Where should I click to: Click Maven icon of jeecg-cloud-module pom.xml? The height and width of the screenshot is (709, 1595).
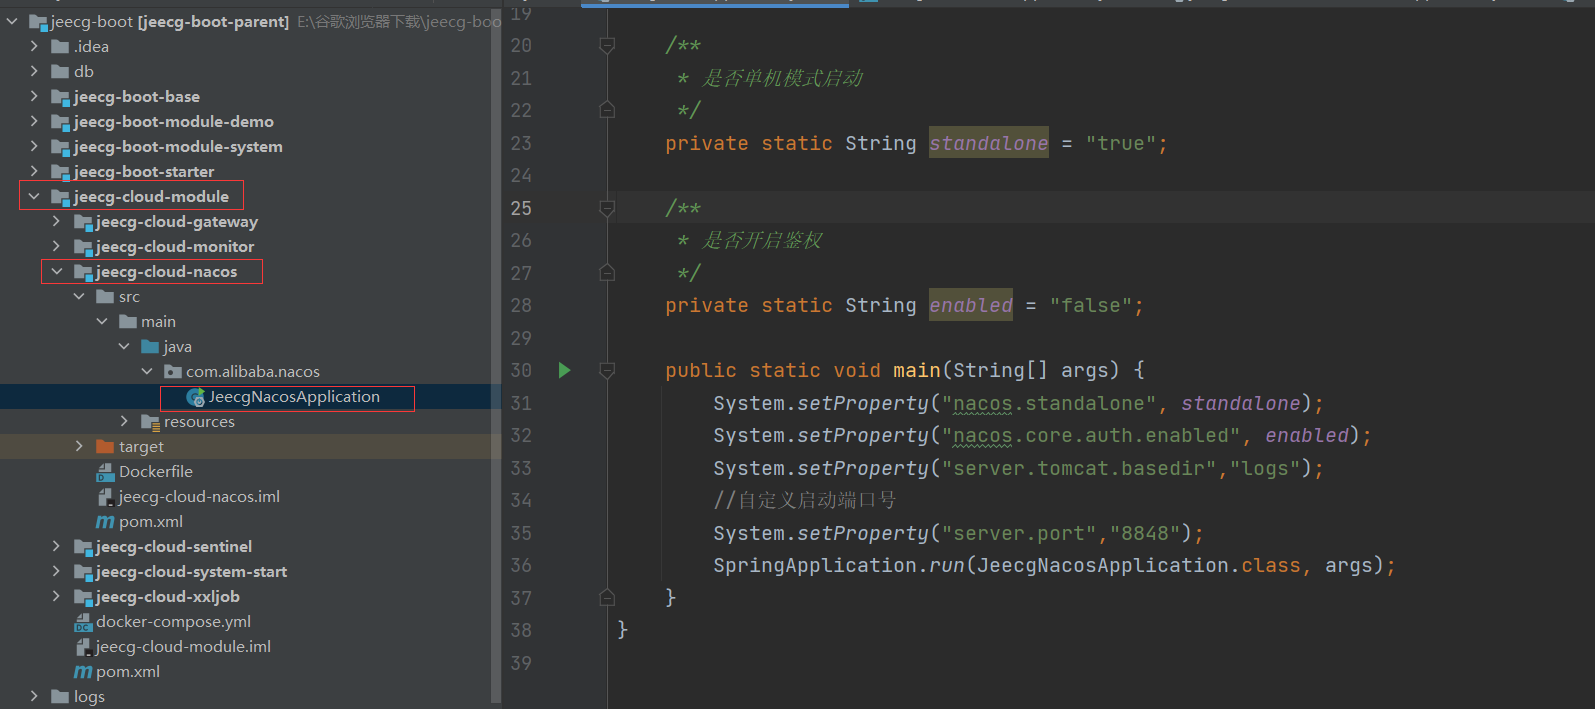click(x=83, y=672)
